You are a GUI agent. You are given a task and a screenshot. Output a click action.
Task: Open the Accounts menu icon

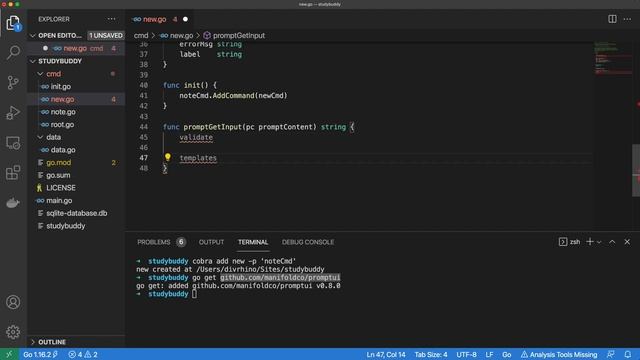click(x=13, y=302)
